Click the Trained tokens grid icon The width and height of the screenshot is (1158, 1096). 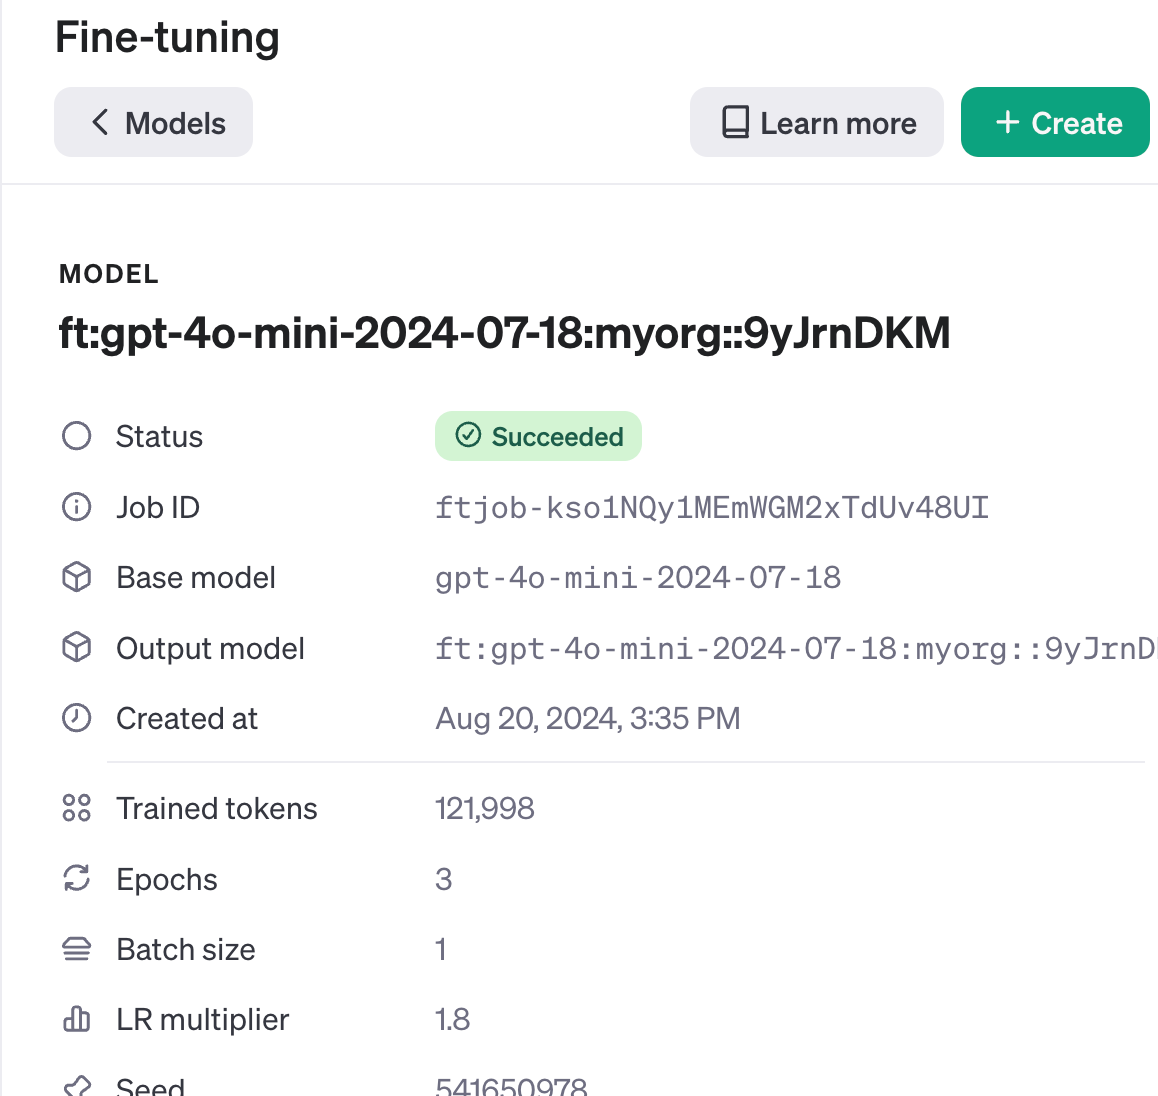tap(77, 808)
